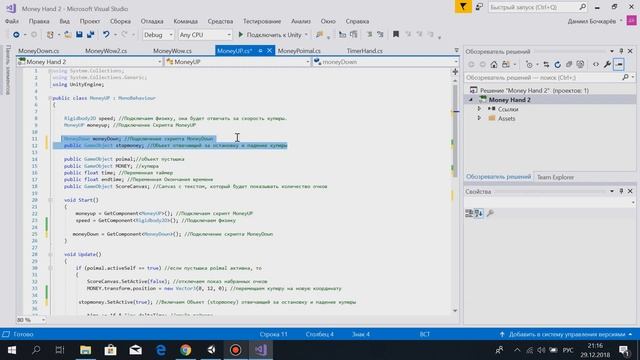Click the Быстрый запуск quick launch field
640x360 pixels.
click(x=538, y=7)
